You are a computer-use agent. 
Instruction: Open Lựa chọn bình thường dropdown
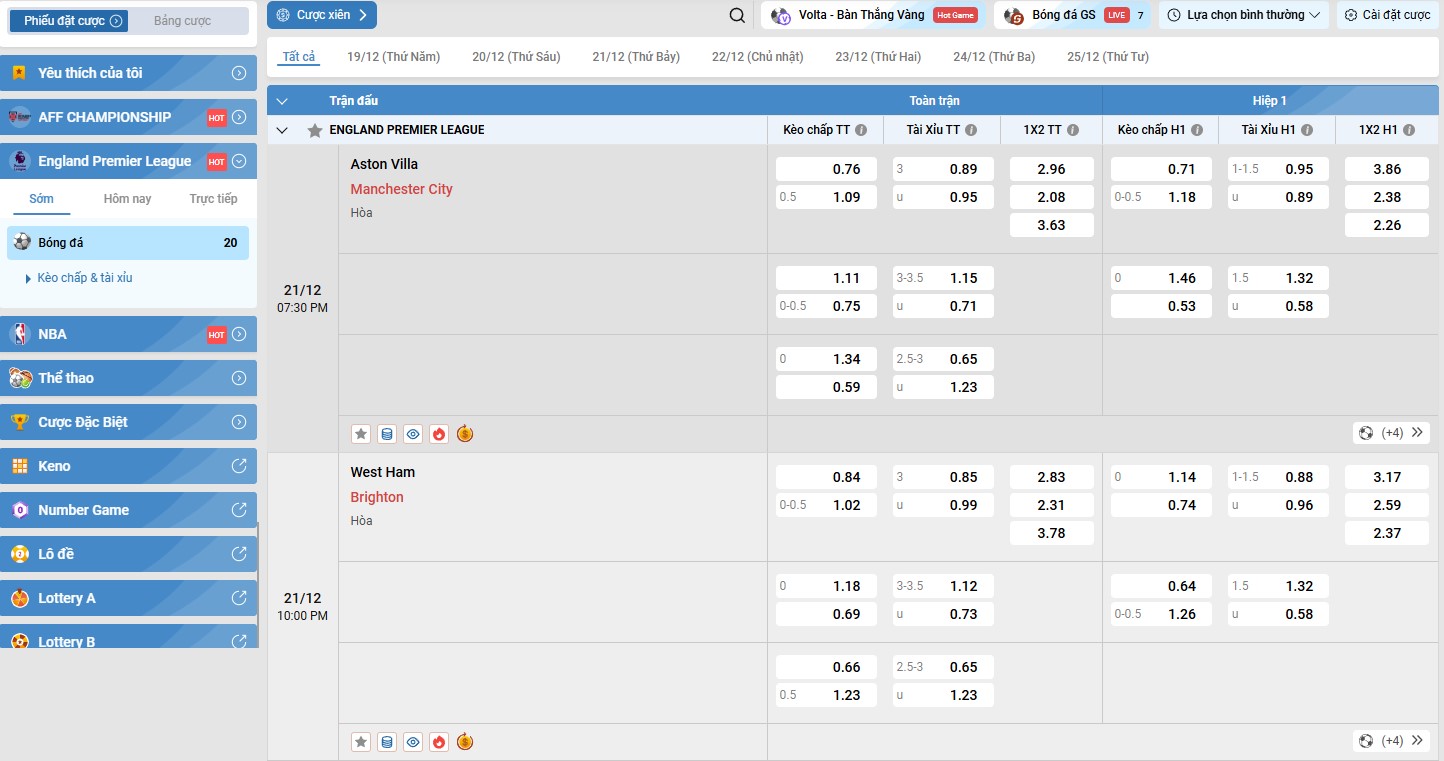click(x=1244, y=15)
